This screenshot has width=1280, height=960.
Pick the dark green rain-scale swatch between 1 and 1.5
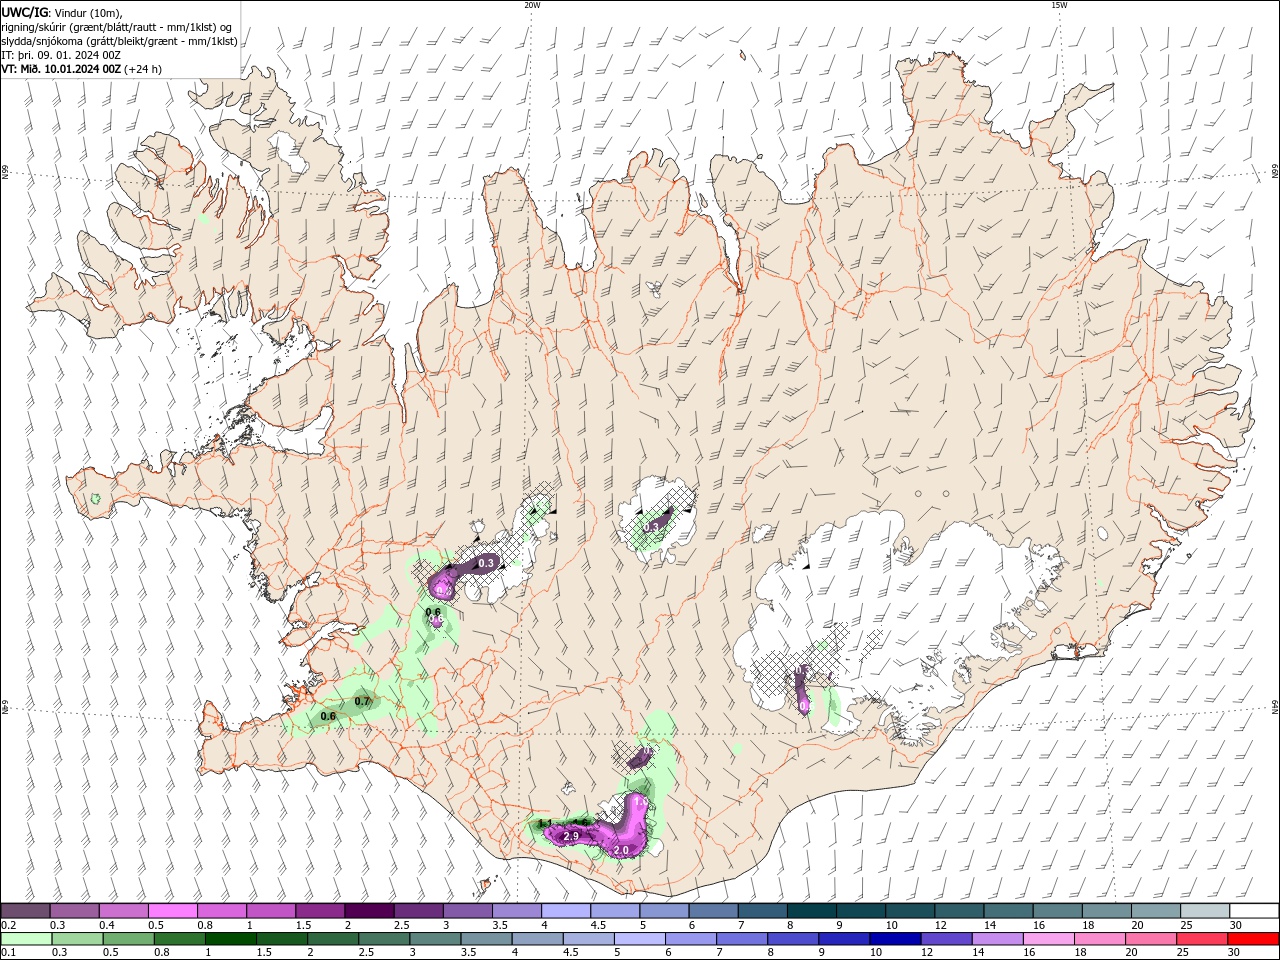tap(230, 939)
